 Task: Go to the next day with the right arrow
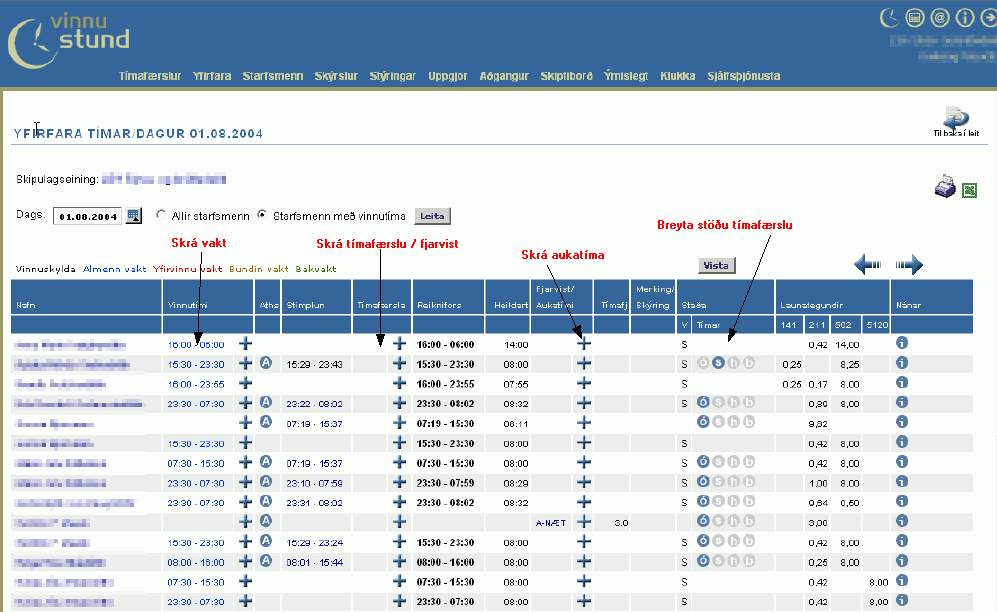coord(909,264)
